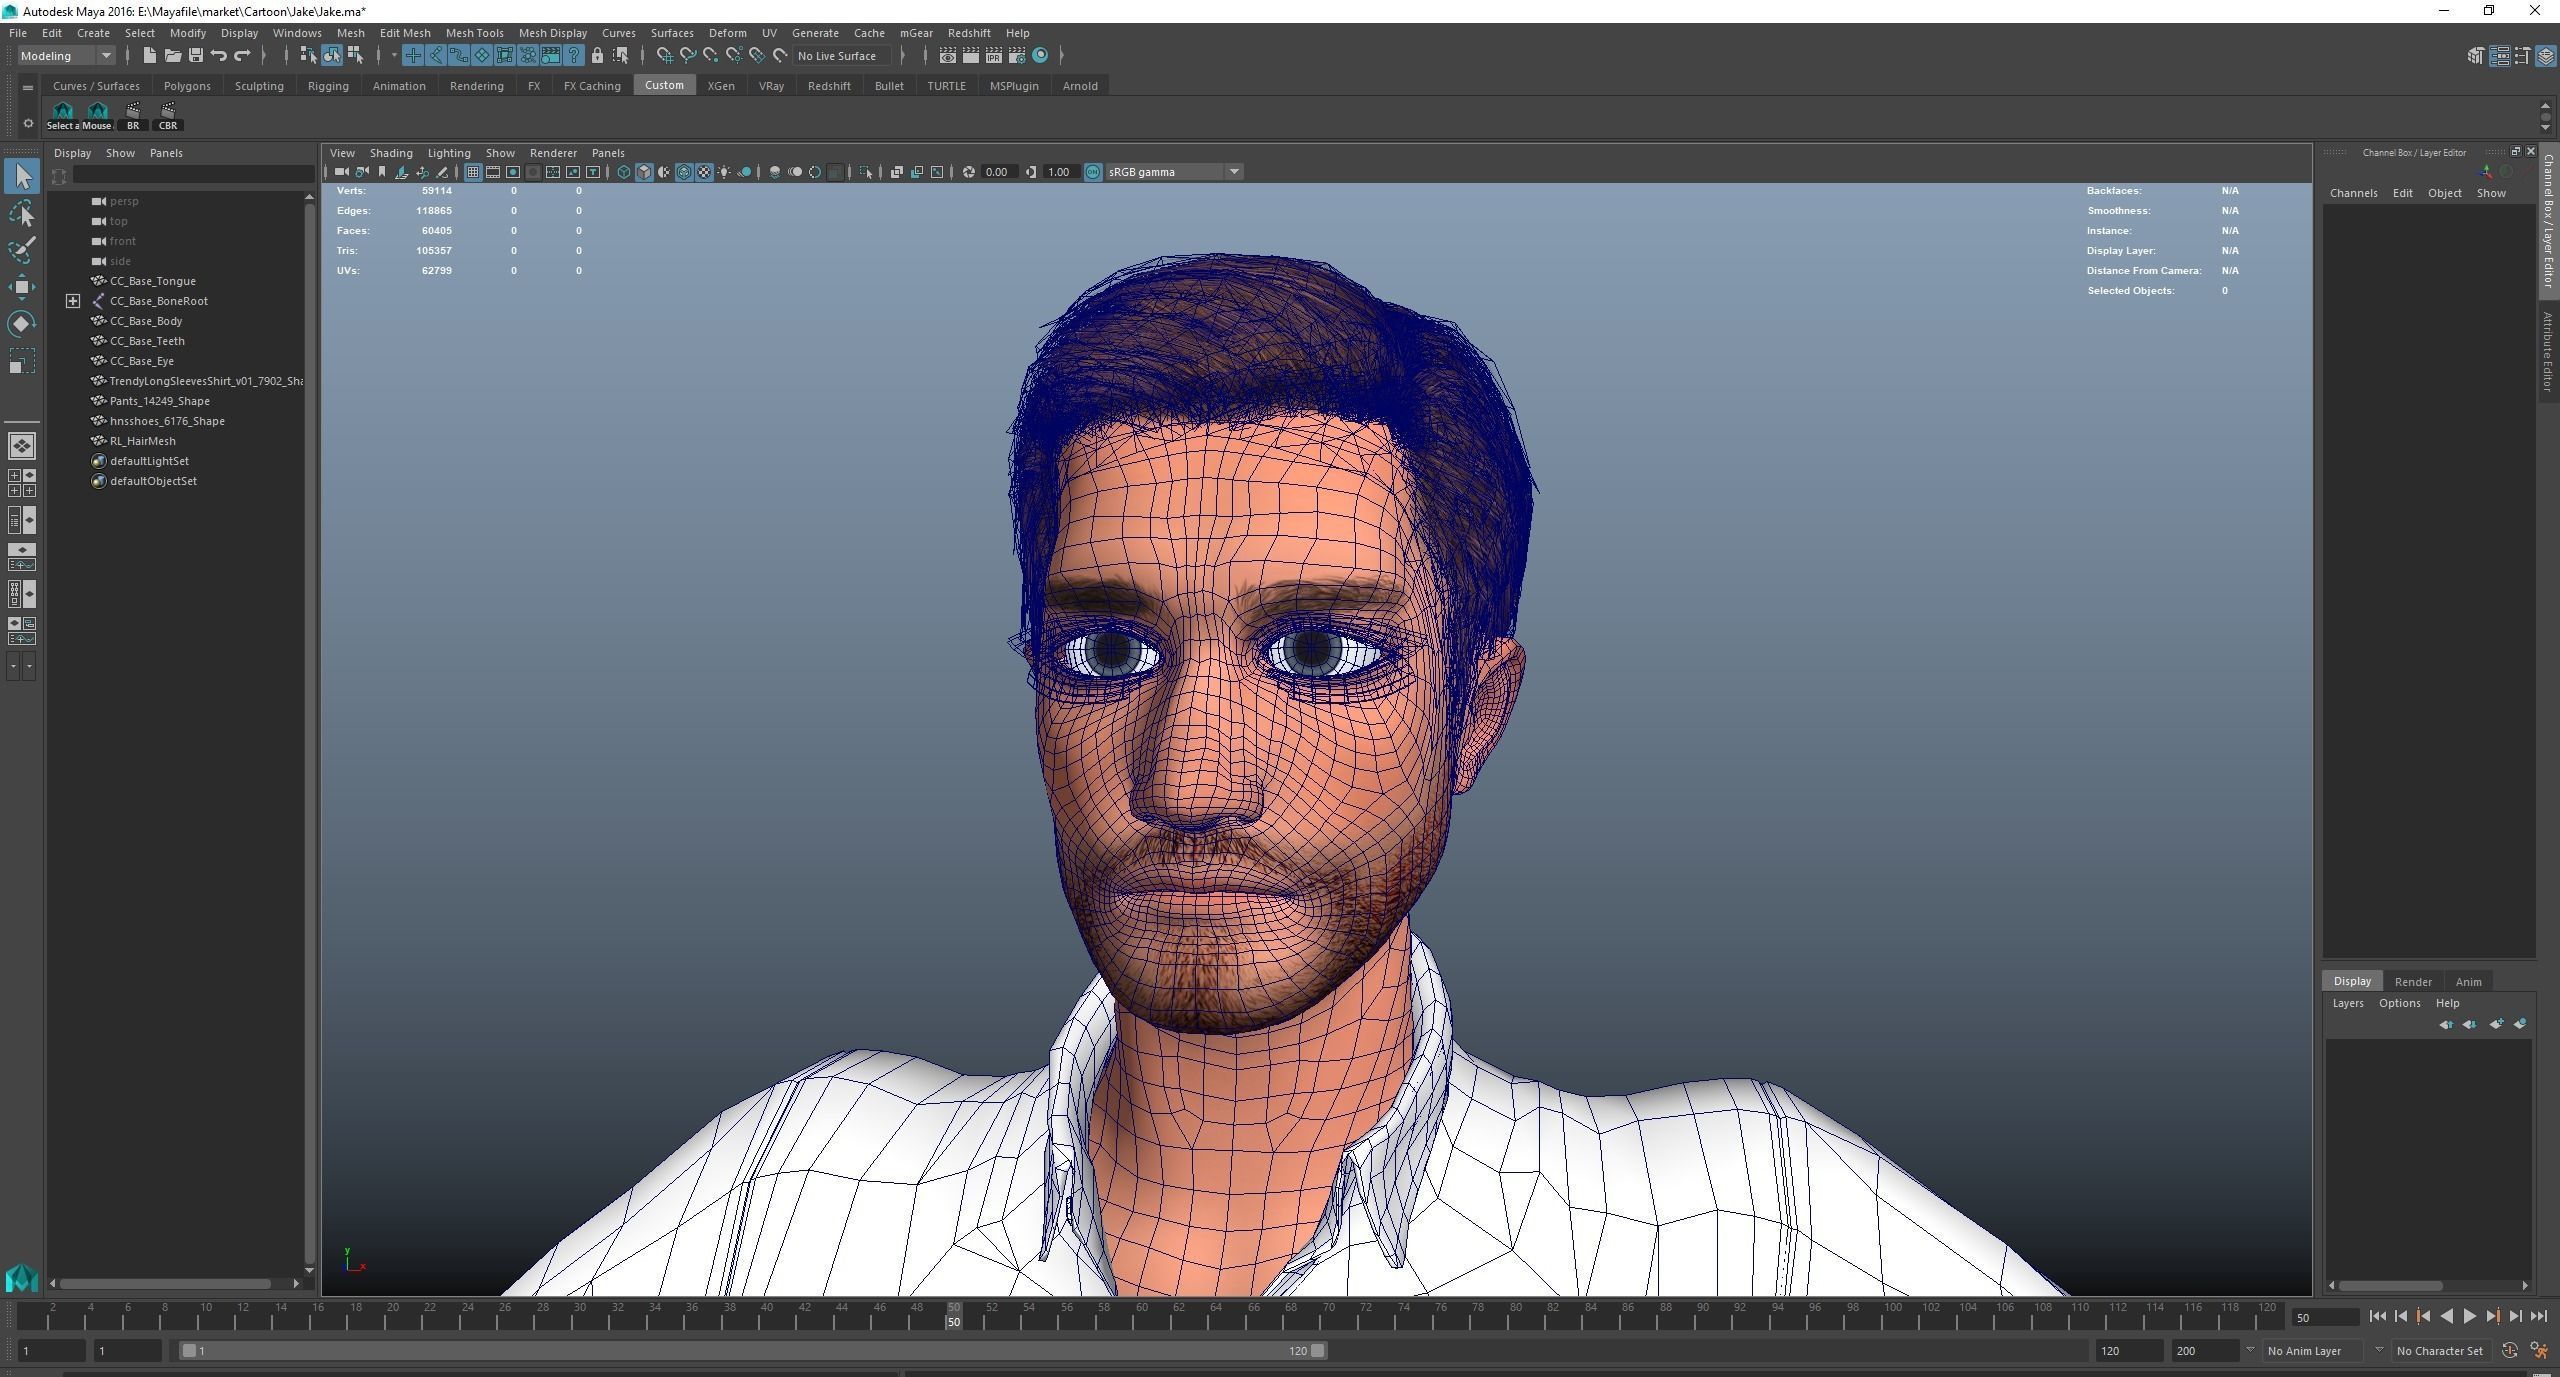Image resolution: width=2560 pixels, height=1377 pixels.
Task: Open Render Settings from the status line
Action: (x=1017, y=56)
